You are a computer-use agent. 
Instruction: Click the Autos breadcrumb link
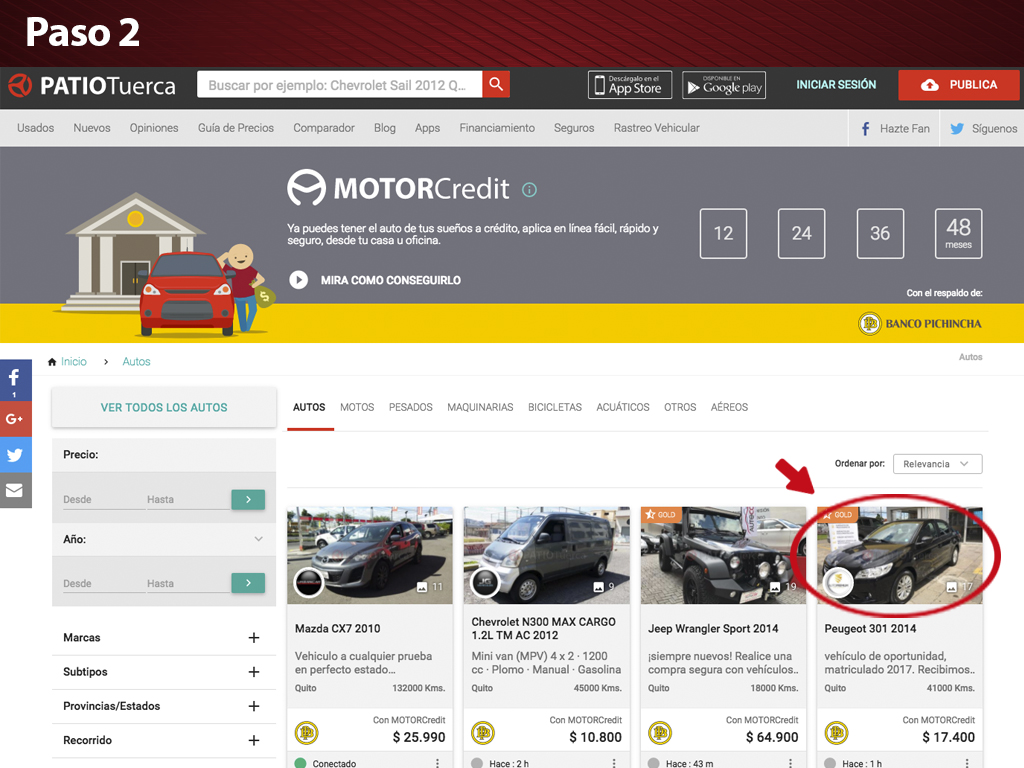point(136,362)
